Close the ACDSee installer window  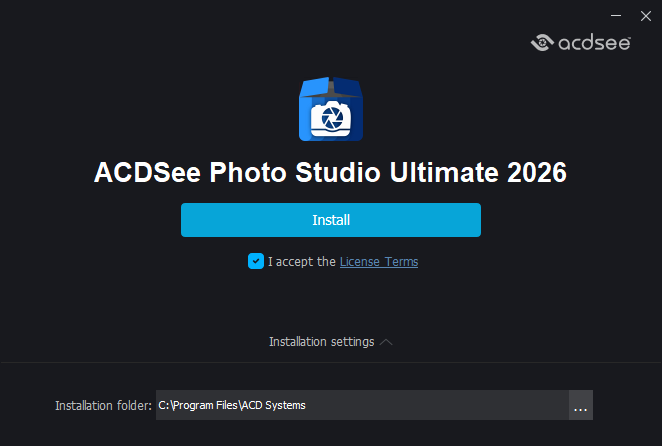click(645, 14)
